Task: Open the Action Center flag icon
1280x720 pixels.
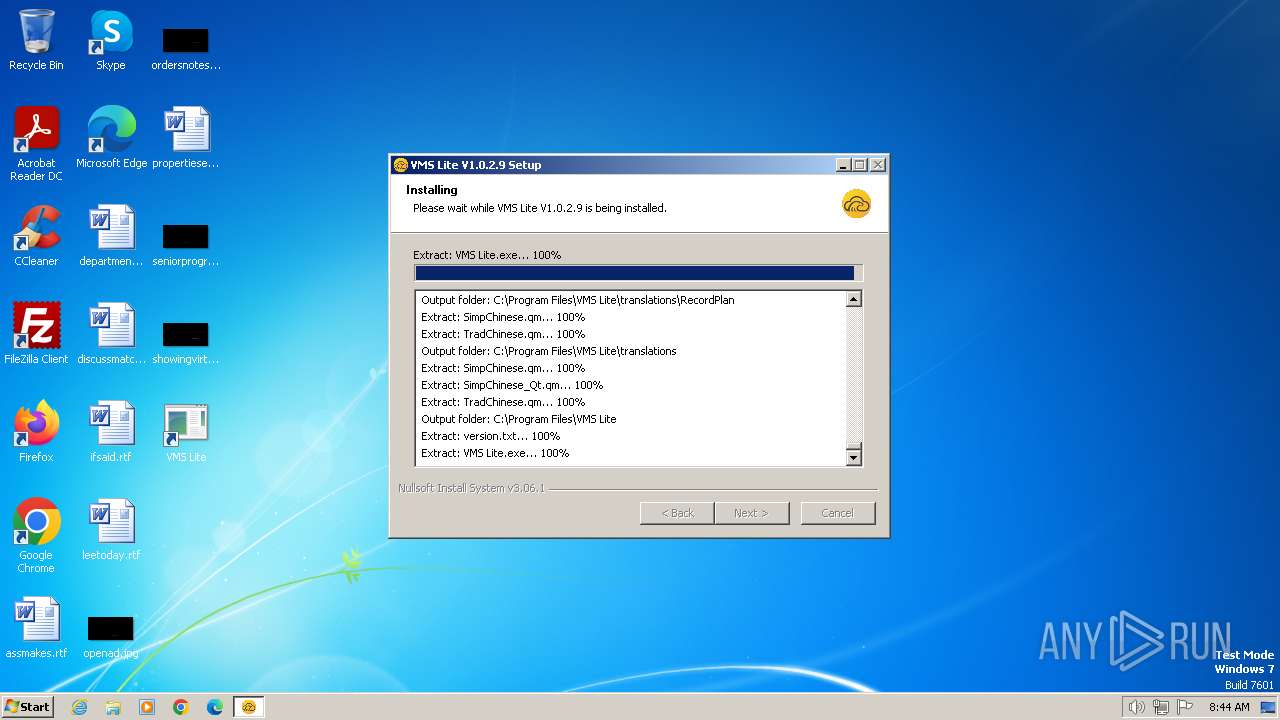Action: pos(1185,707)
